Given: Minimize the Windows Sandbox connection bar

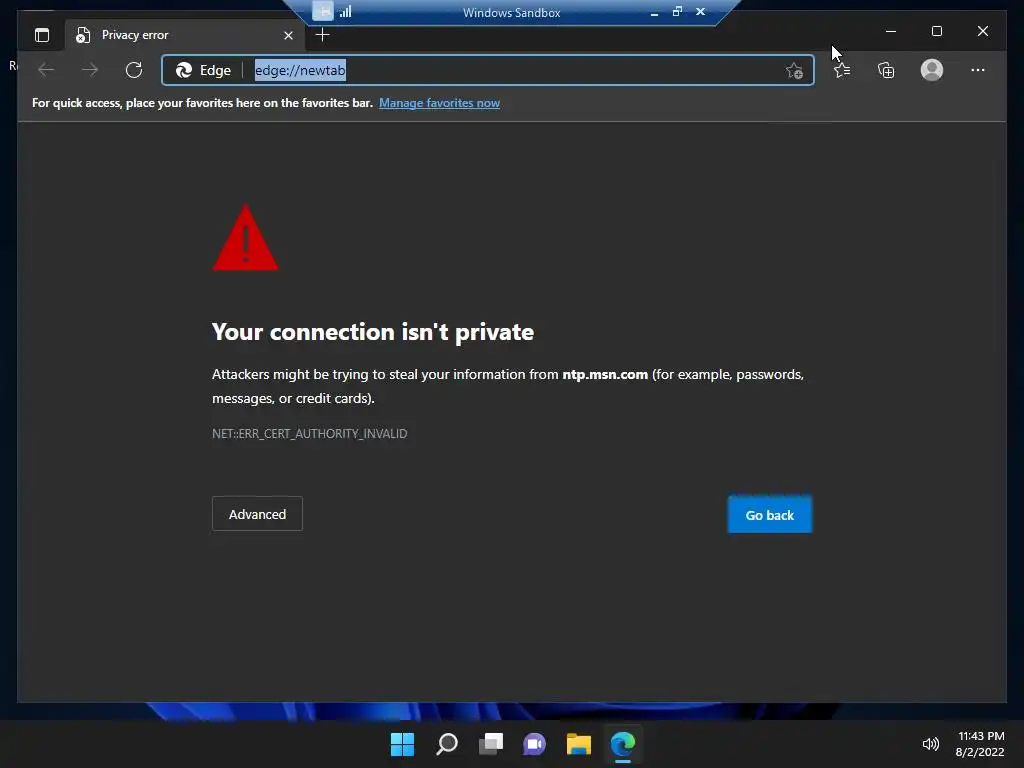Looking at the screenshot, I should [x=654, y=12].
